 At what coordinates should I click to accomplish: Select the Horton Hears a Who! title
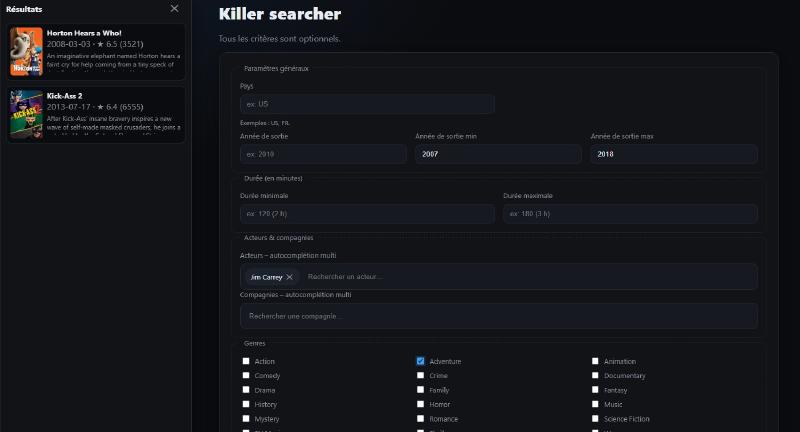pos(84,33)
